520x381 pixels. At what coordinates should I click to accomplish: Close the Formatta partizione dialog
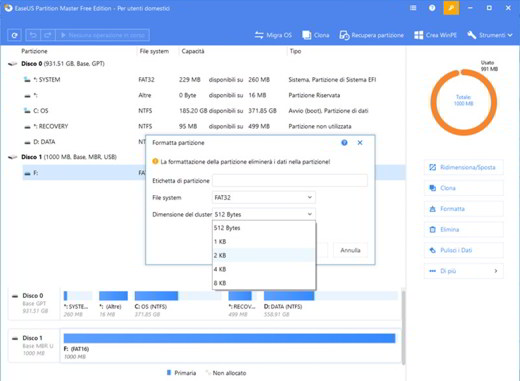(x=360, y=143)
